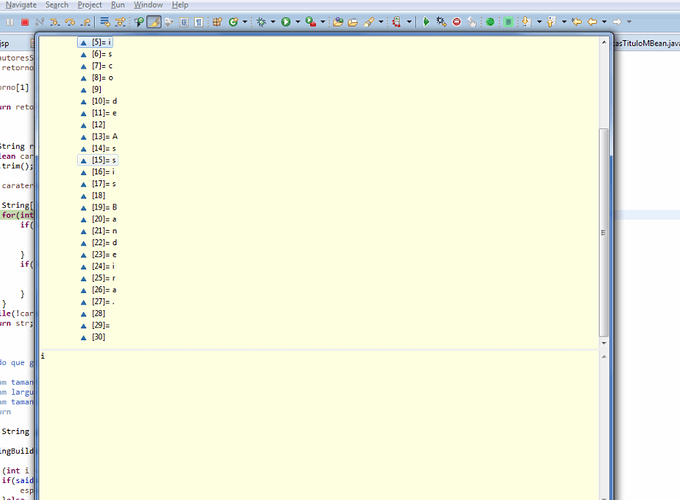Image resolution: width=680 pixels, height=500 pixels.
Task: Click the Run External Tools icon
Action: 311,22
